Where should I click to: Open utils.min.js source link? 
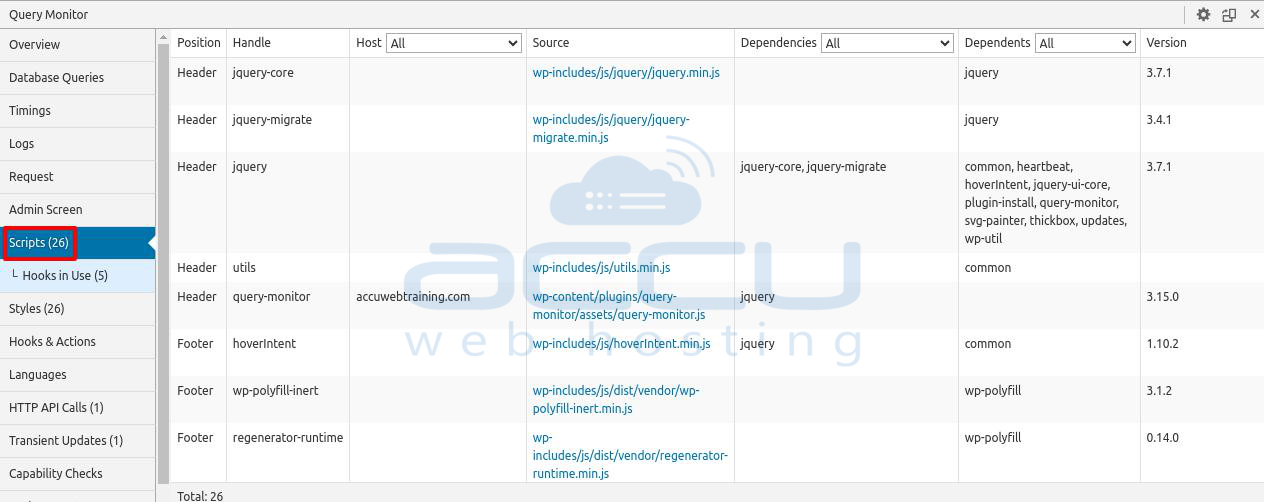(x=601, y=268)
